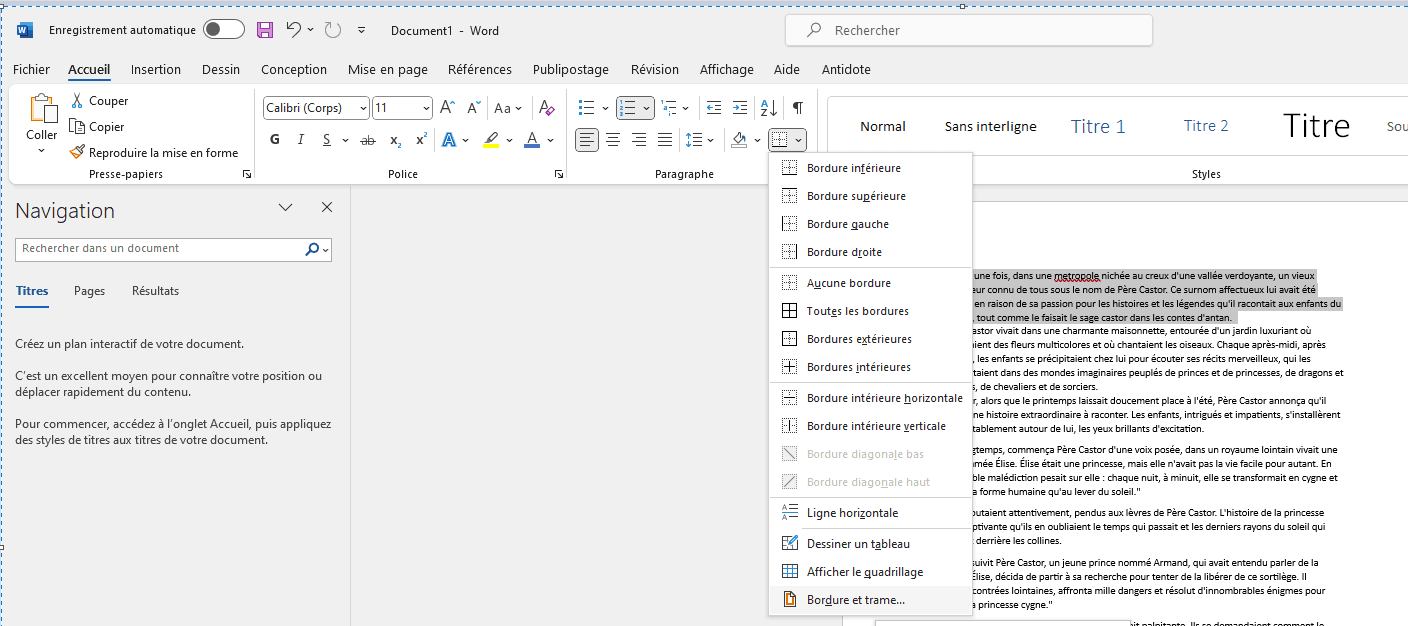Click the Bold formatting icon
Screen dimensions: 1408x626
click(x=275, y=140)
